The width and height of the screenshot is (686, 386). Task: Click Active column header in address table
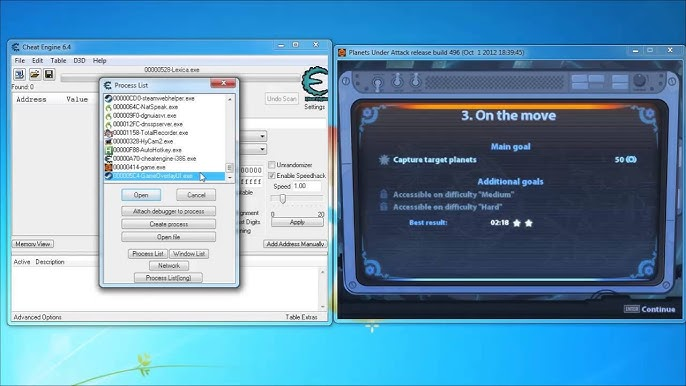[x=22, y=262]
